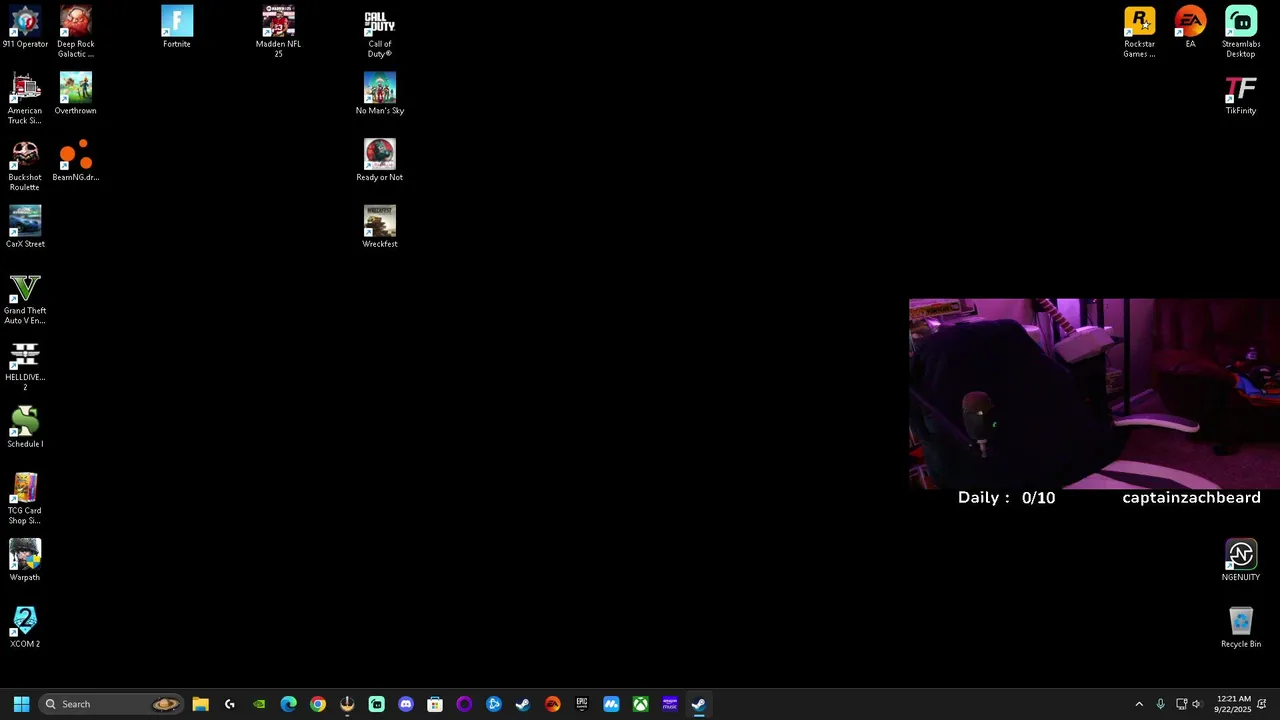Select the Warpath desktop shortcut
Viewport: 1280px width, 720px height.
(x=25, y=561)
